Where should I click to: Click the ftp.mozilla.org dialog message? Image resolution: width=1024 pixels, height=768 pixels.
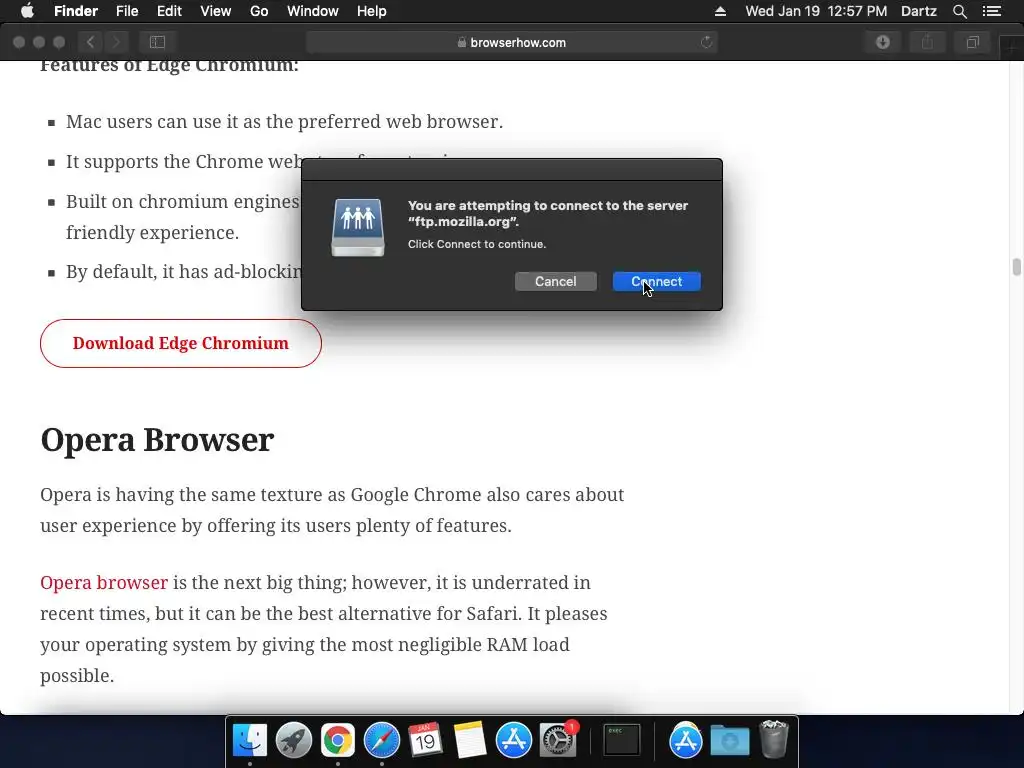pyautogui.click(x=548, y=214)
